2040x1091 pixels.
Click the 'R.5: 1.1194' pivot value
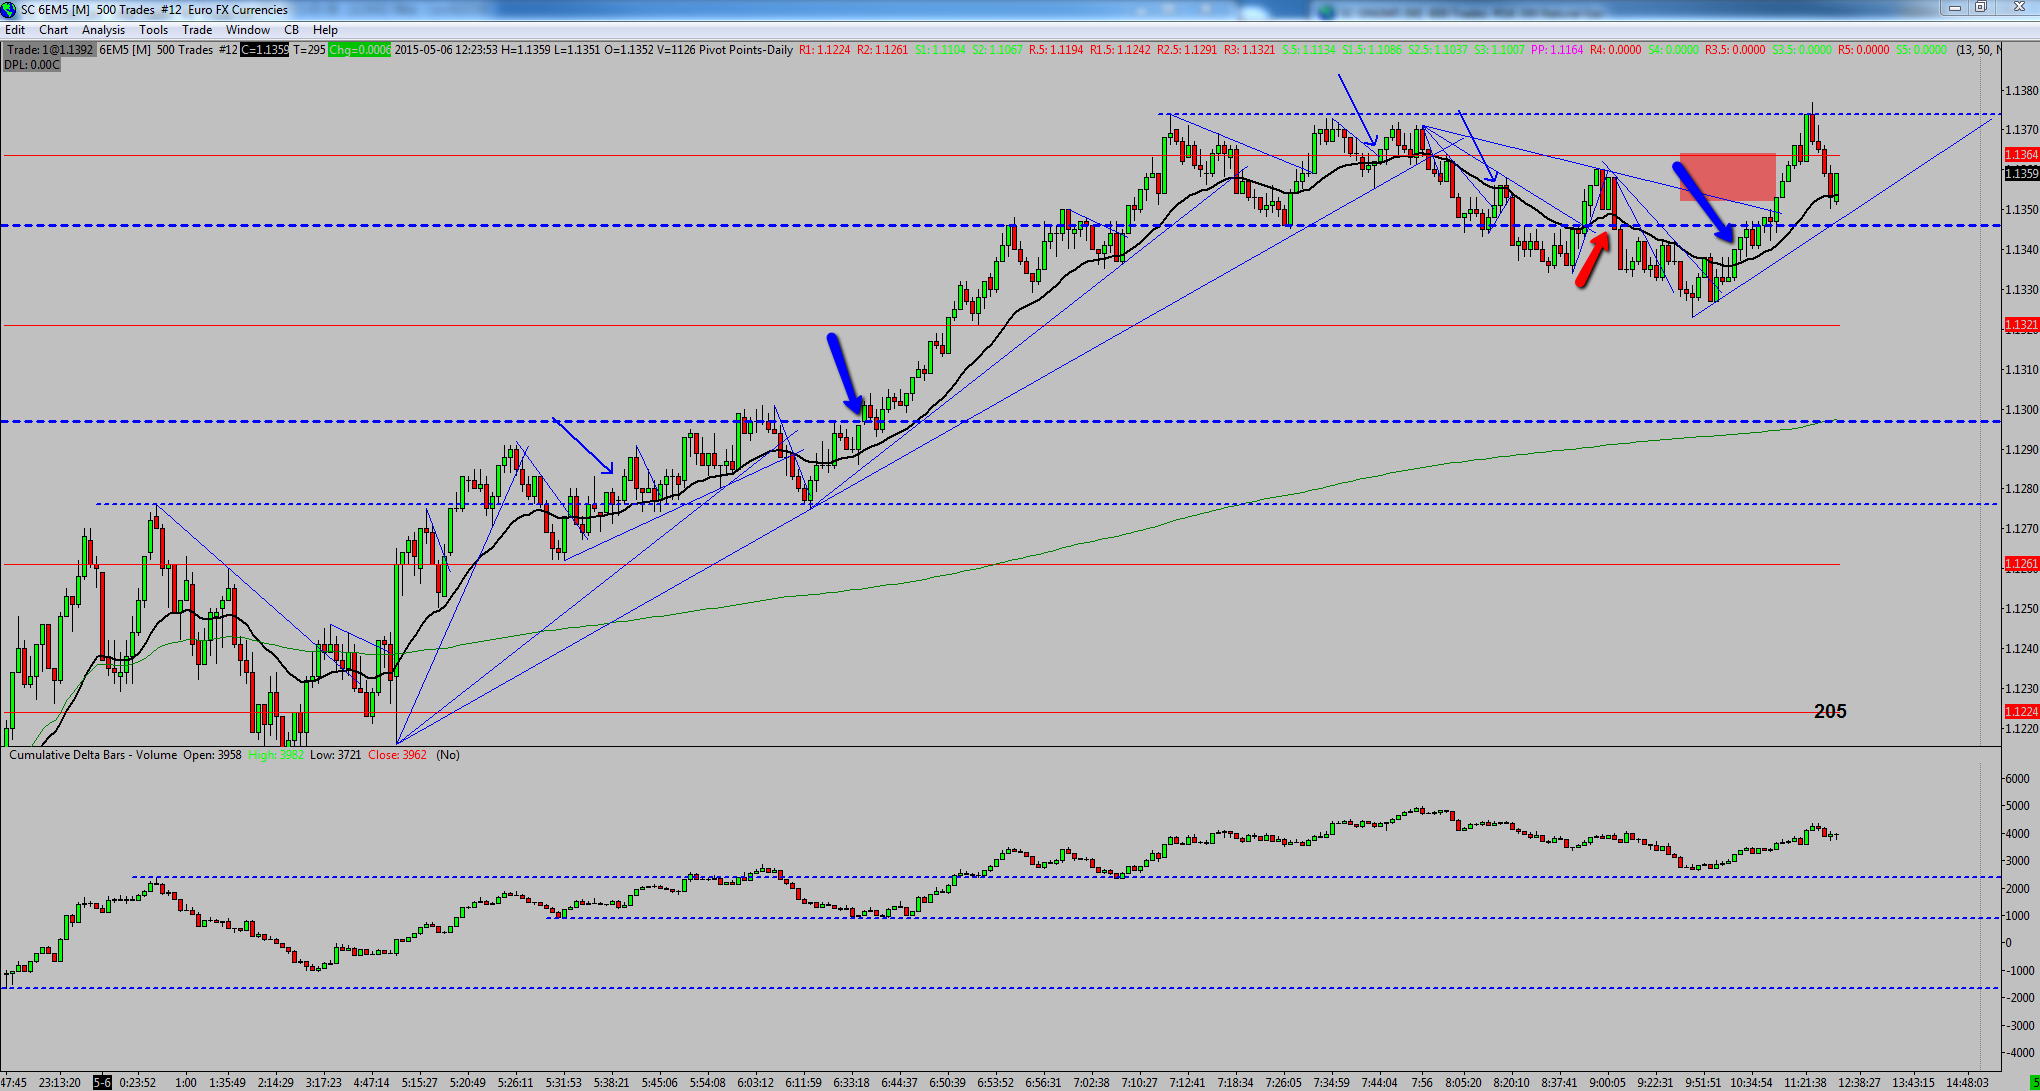(x=1057, y=50)
